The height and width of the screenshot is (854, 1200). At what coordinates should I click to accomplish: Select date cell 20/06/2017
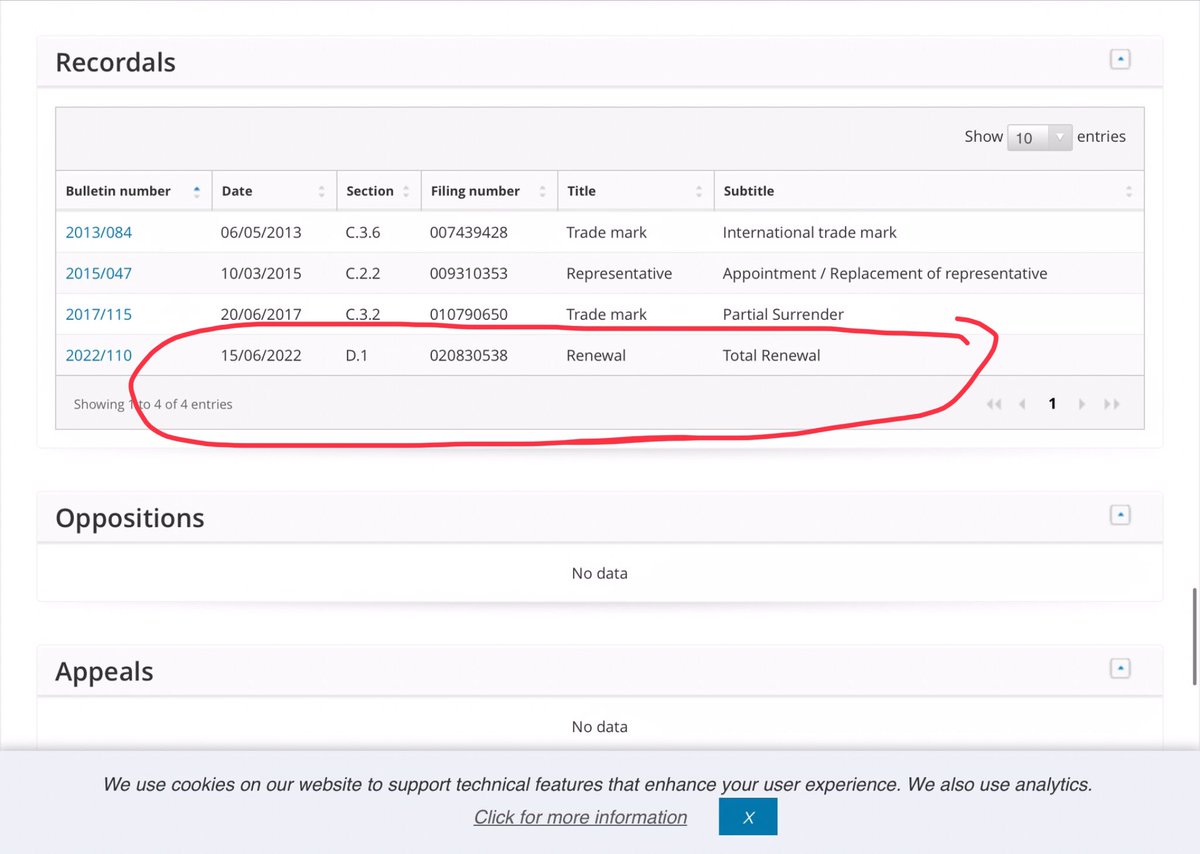[x=261, y=314]
